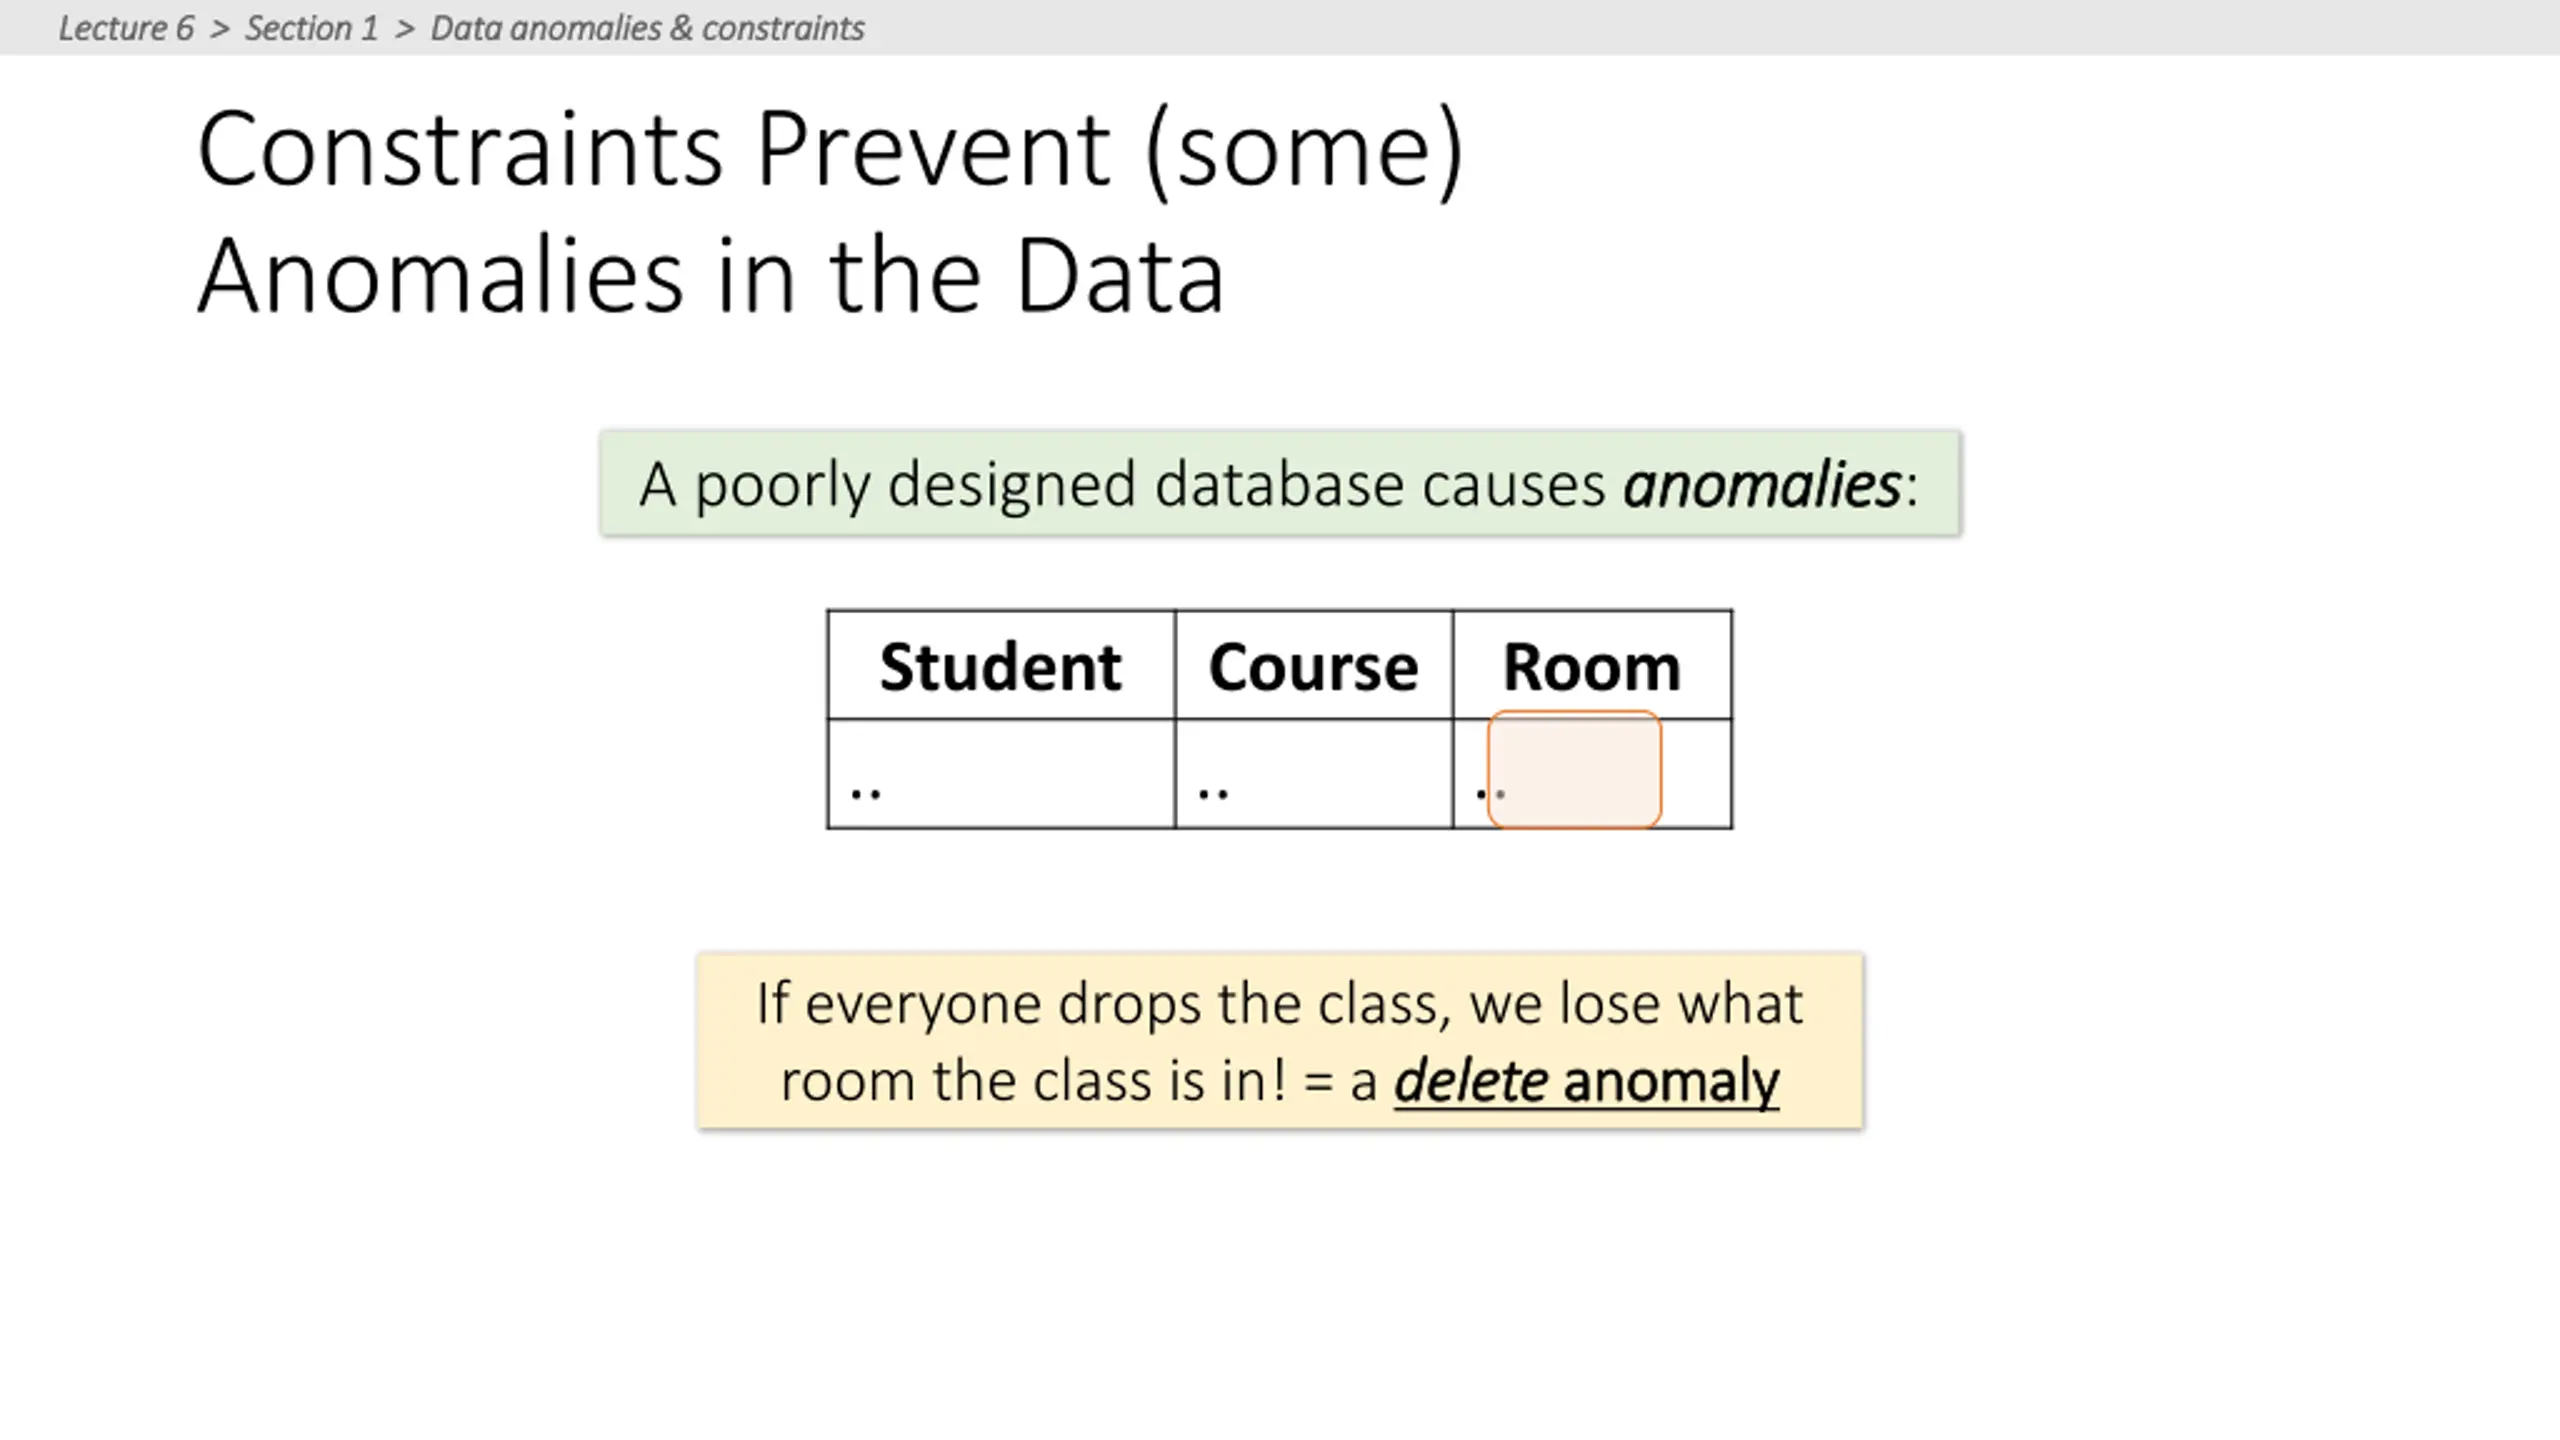Click the "(some)" word in the title
Screen dimensions: 2560x1440
point(1304,150)
